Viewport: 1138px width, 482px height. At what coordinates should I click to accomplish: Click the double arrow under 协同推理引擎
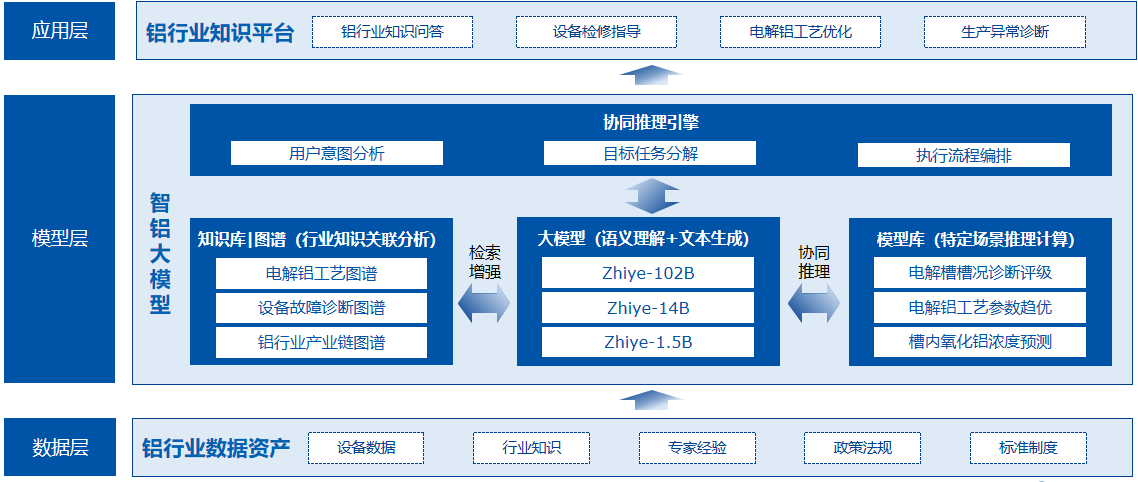(x=651, y=196)
